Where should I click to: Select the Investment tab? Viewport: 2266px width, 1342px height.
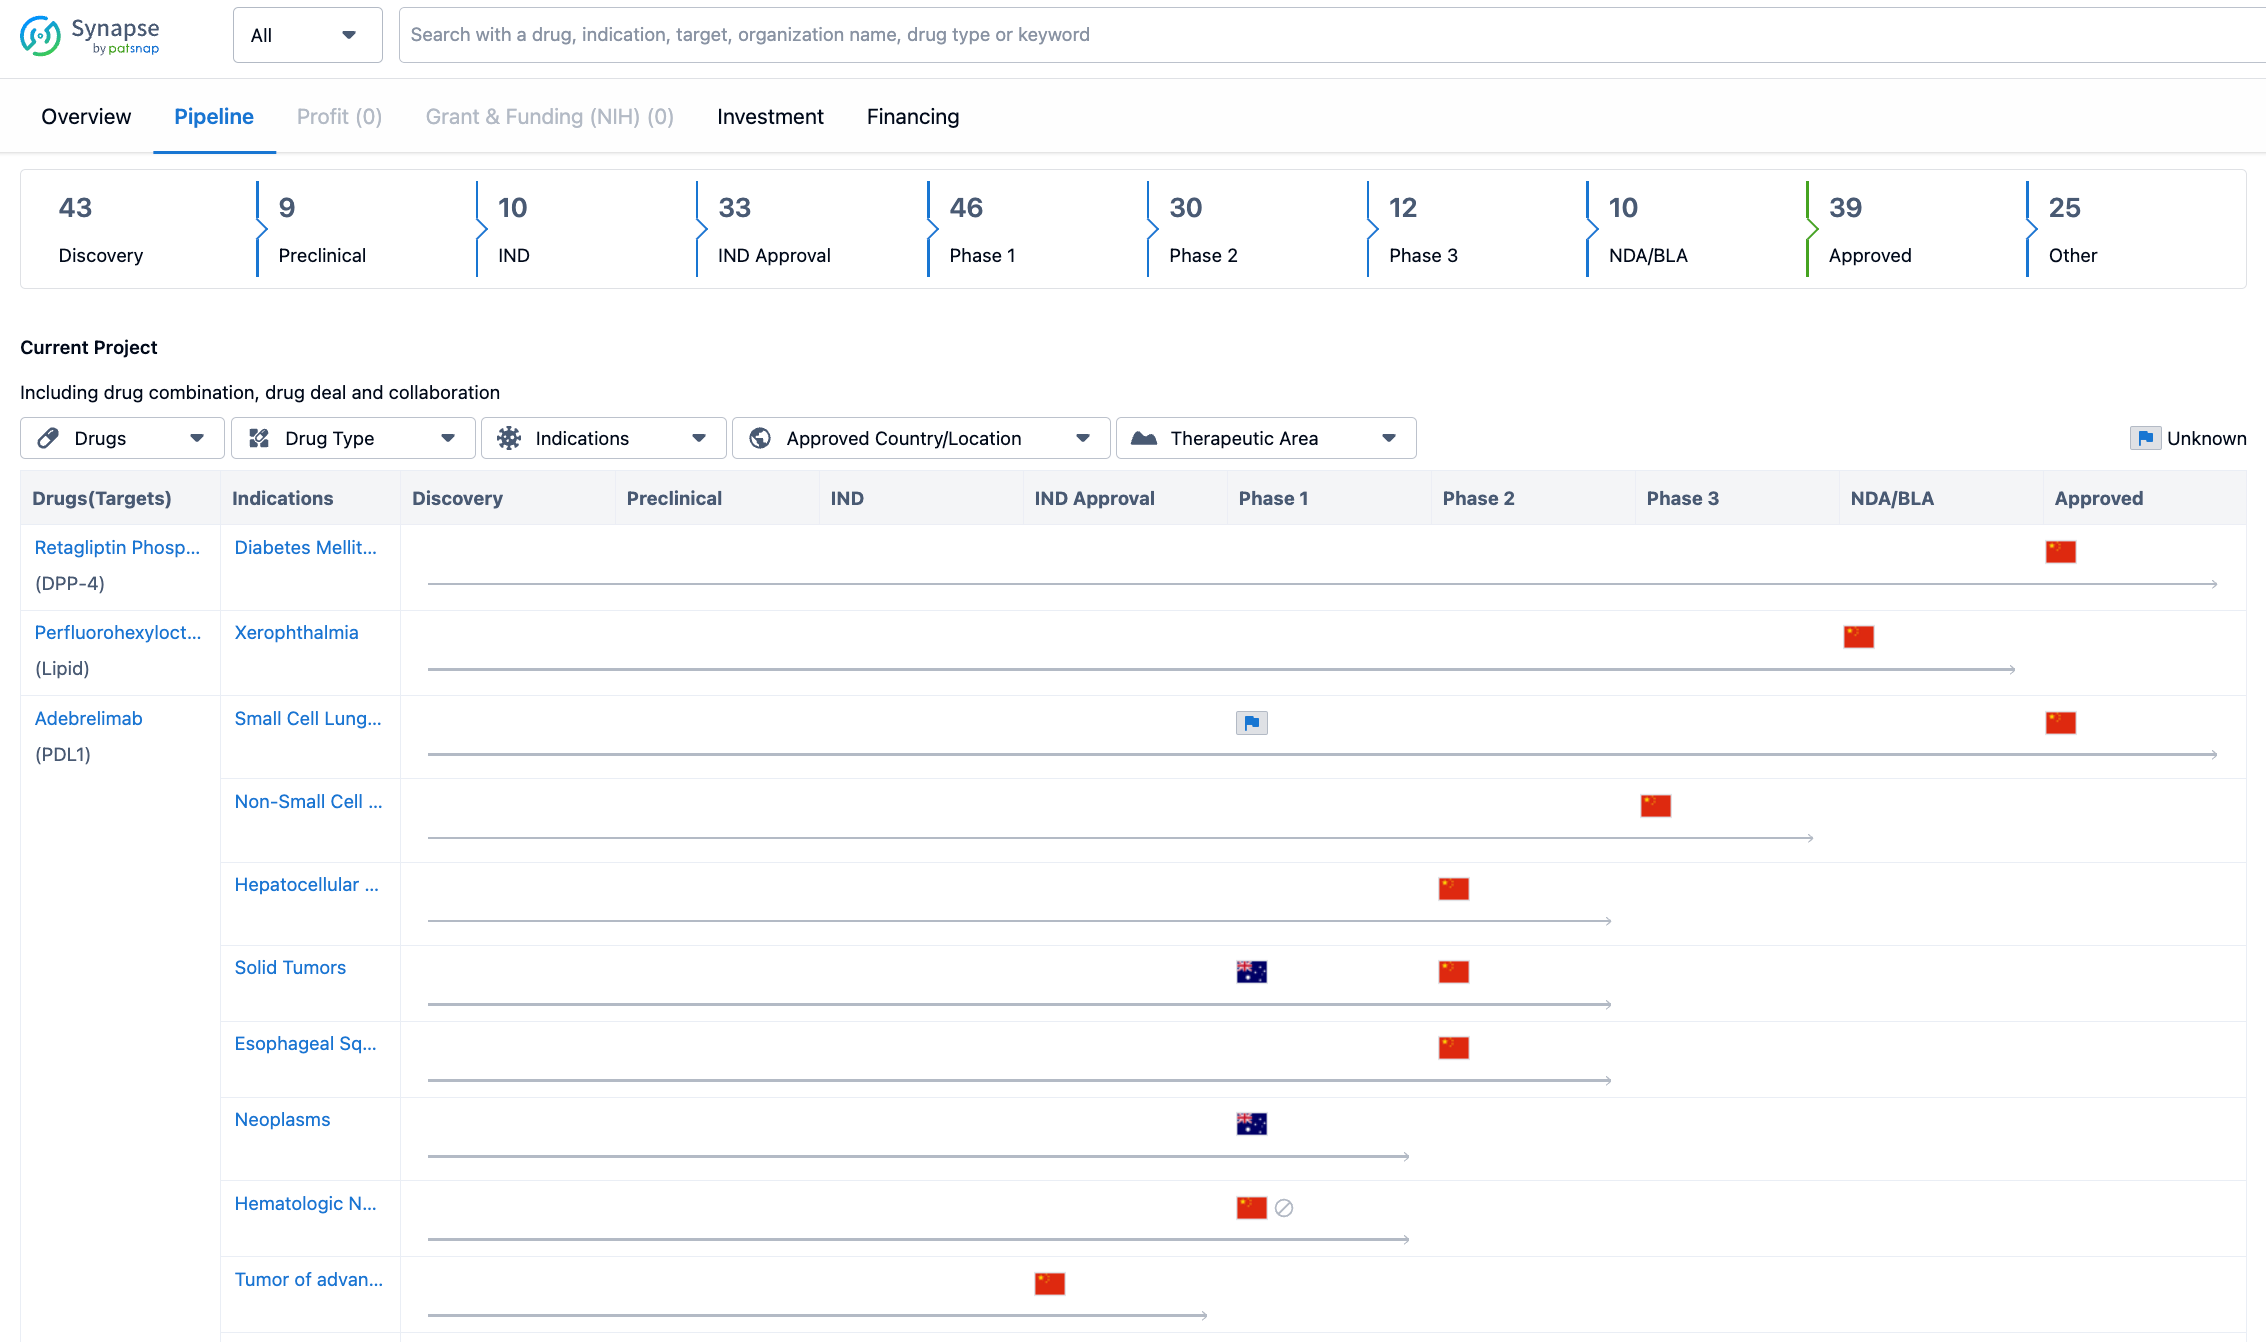tap(770, 115)
